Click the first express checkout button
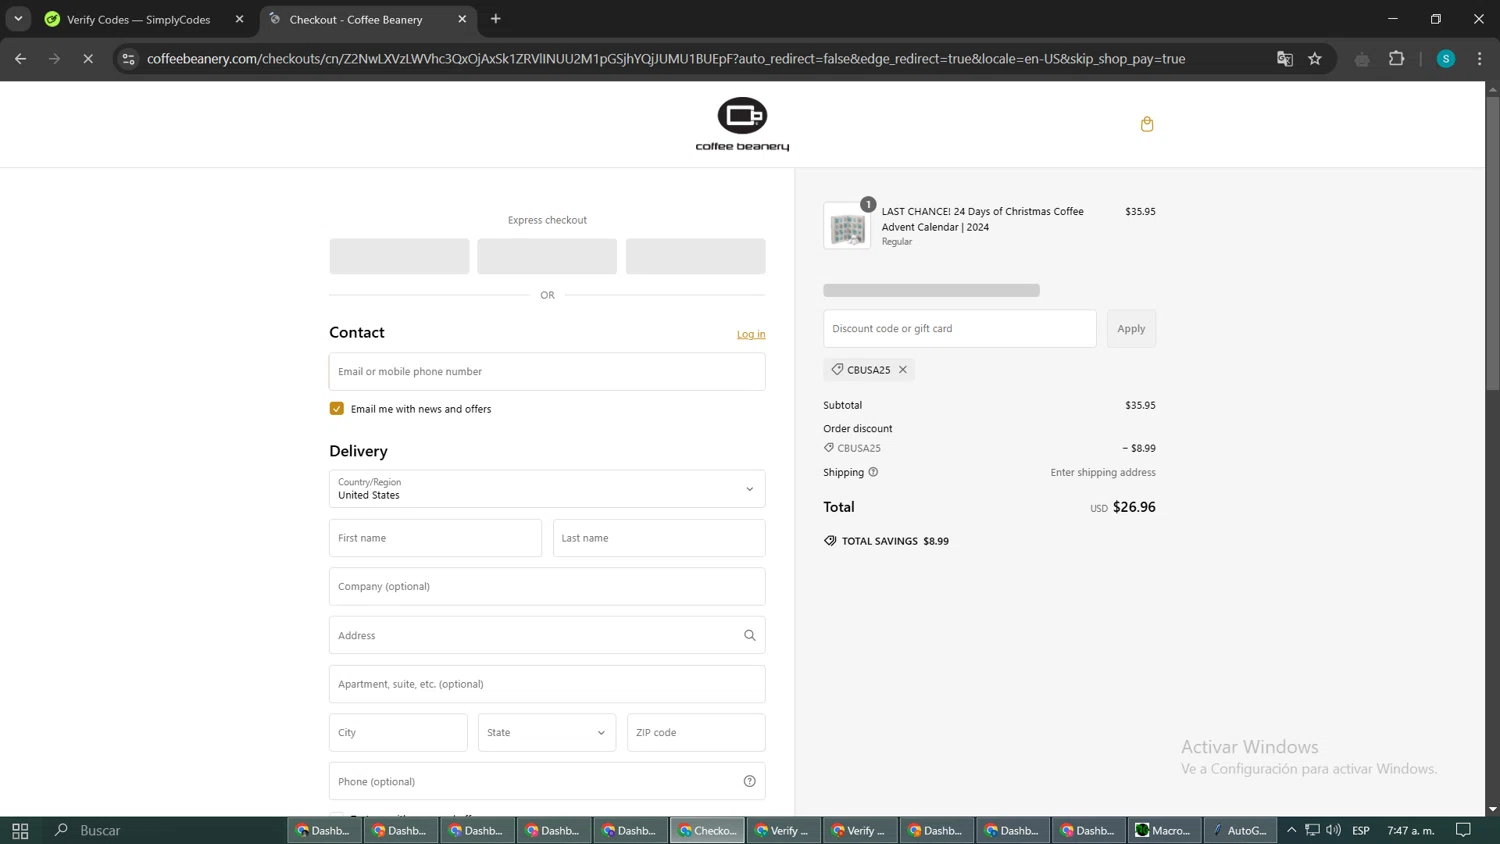Viewport: 1500px width, 844px height. pyautogui.click(x=399, y=256)
